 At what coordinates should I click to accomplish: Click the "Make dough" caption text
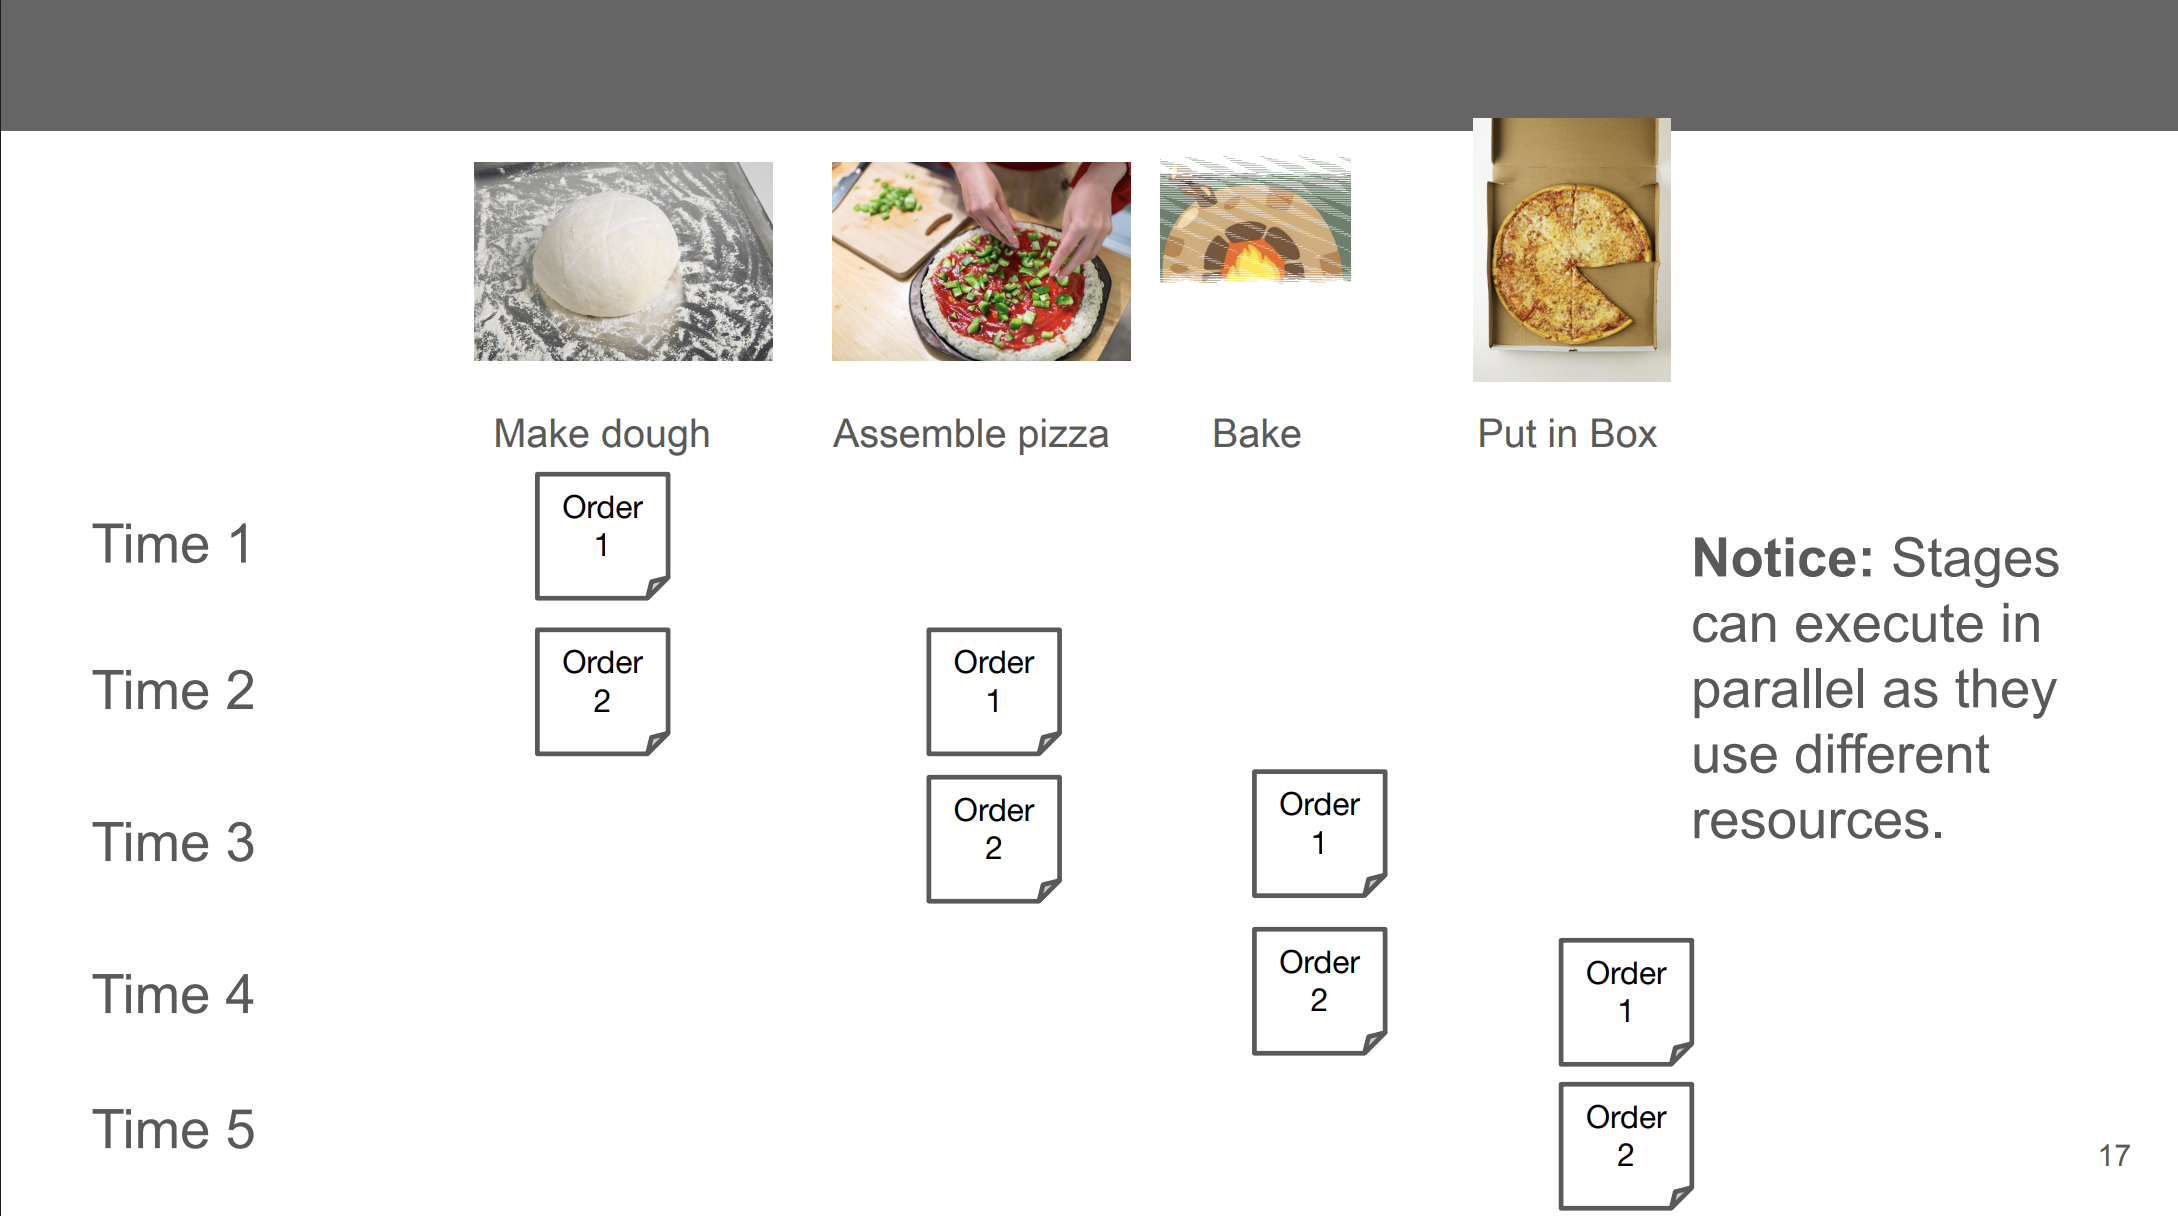602,434
